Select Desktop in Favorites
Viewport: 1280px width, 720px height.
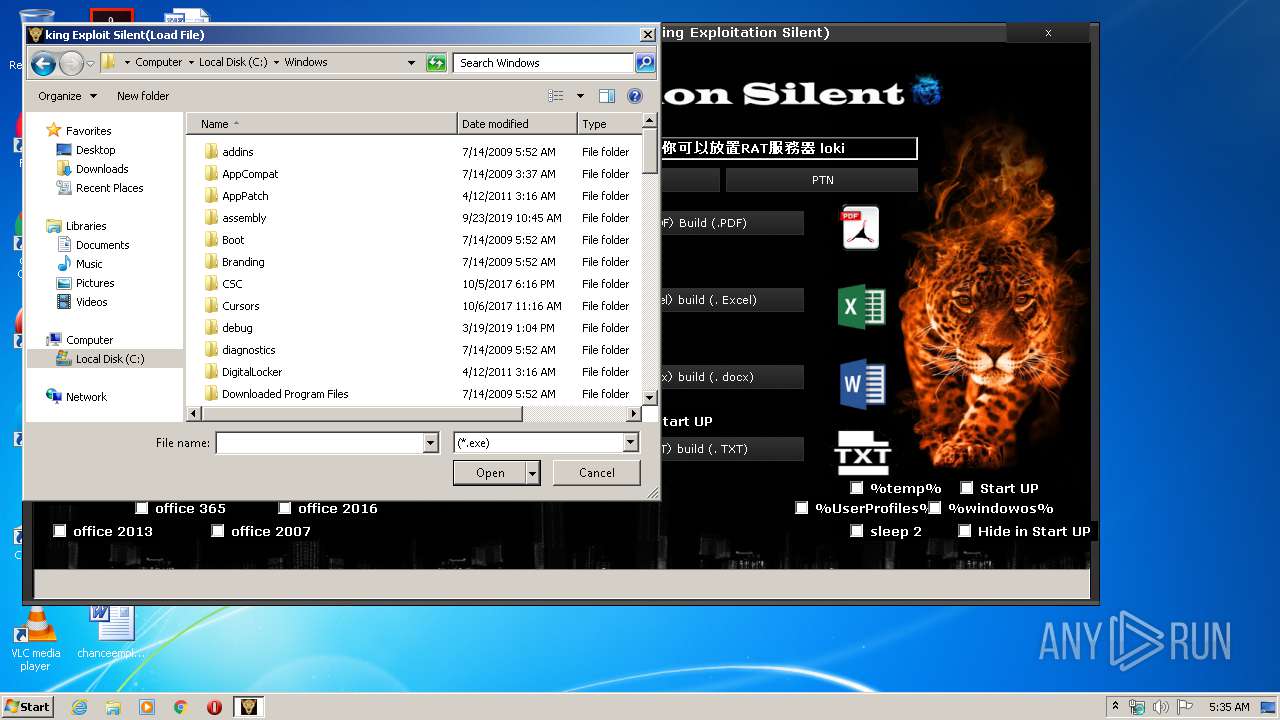(x=95, y=150)
